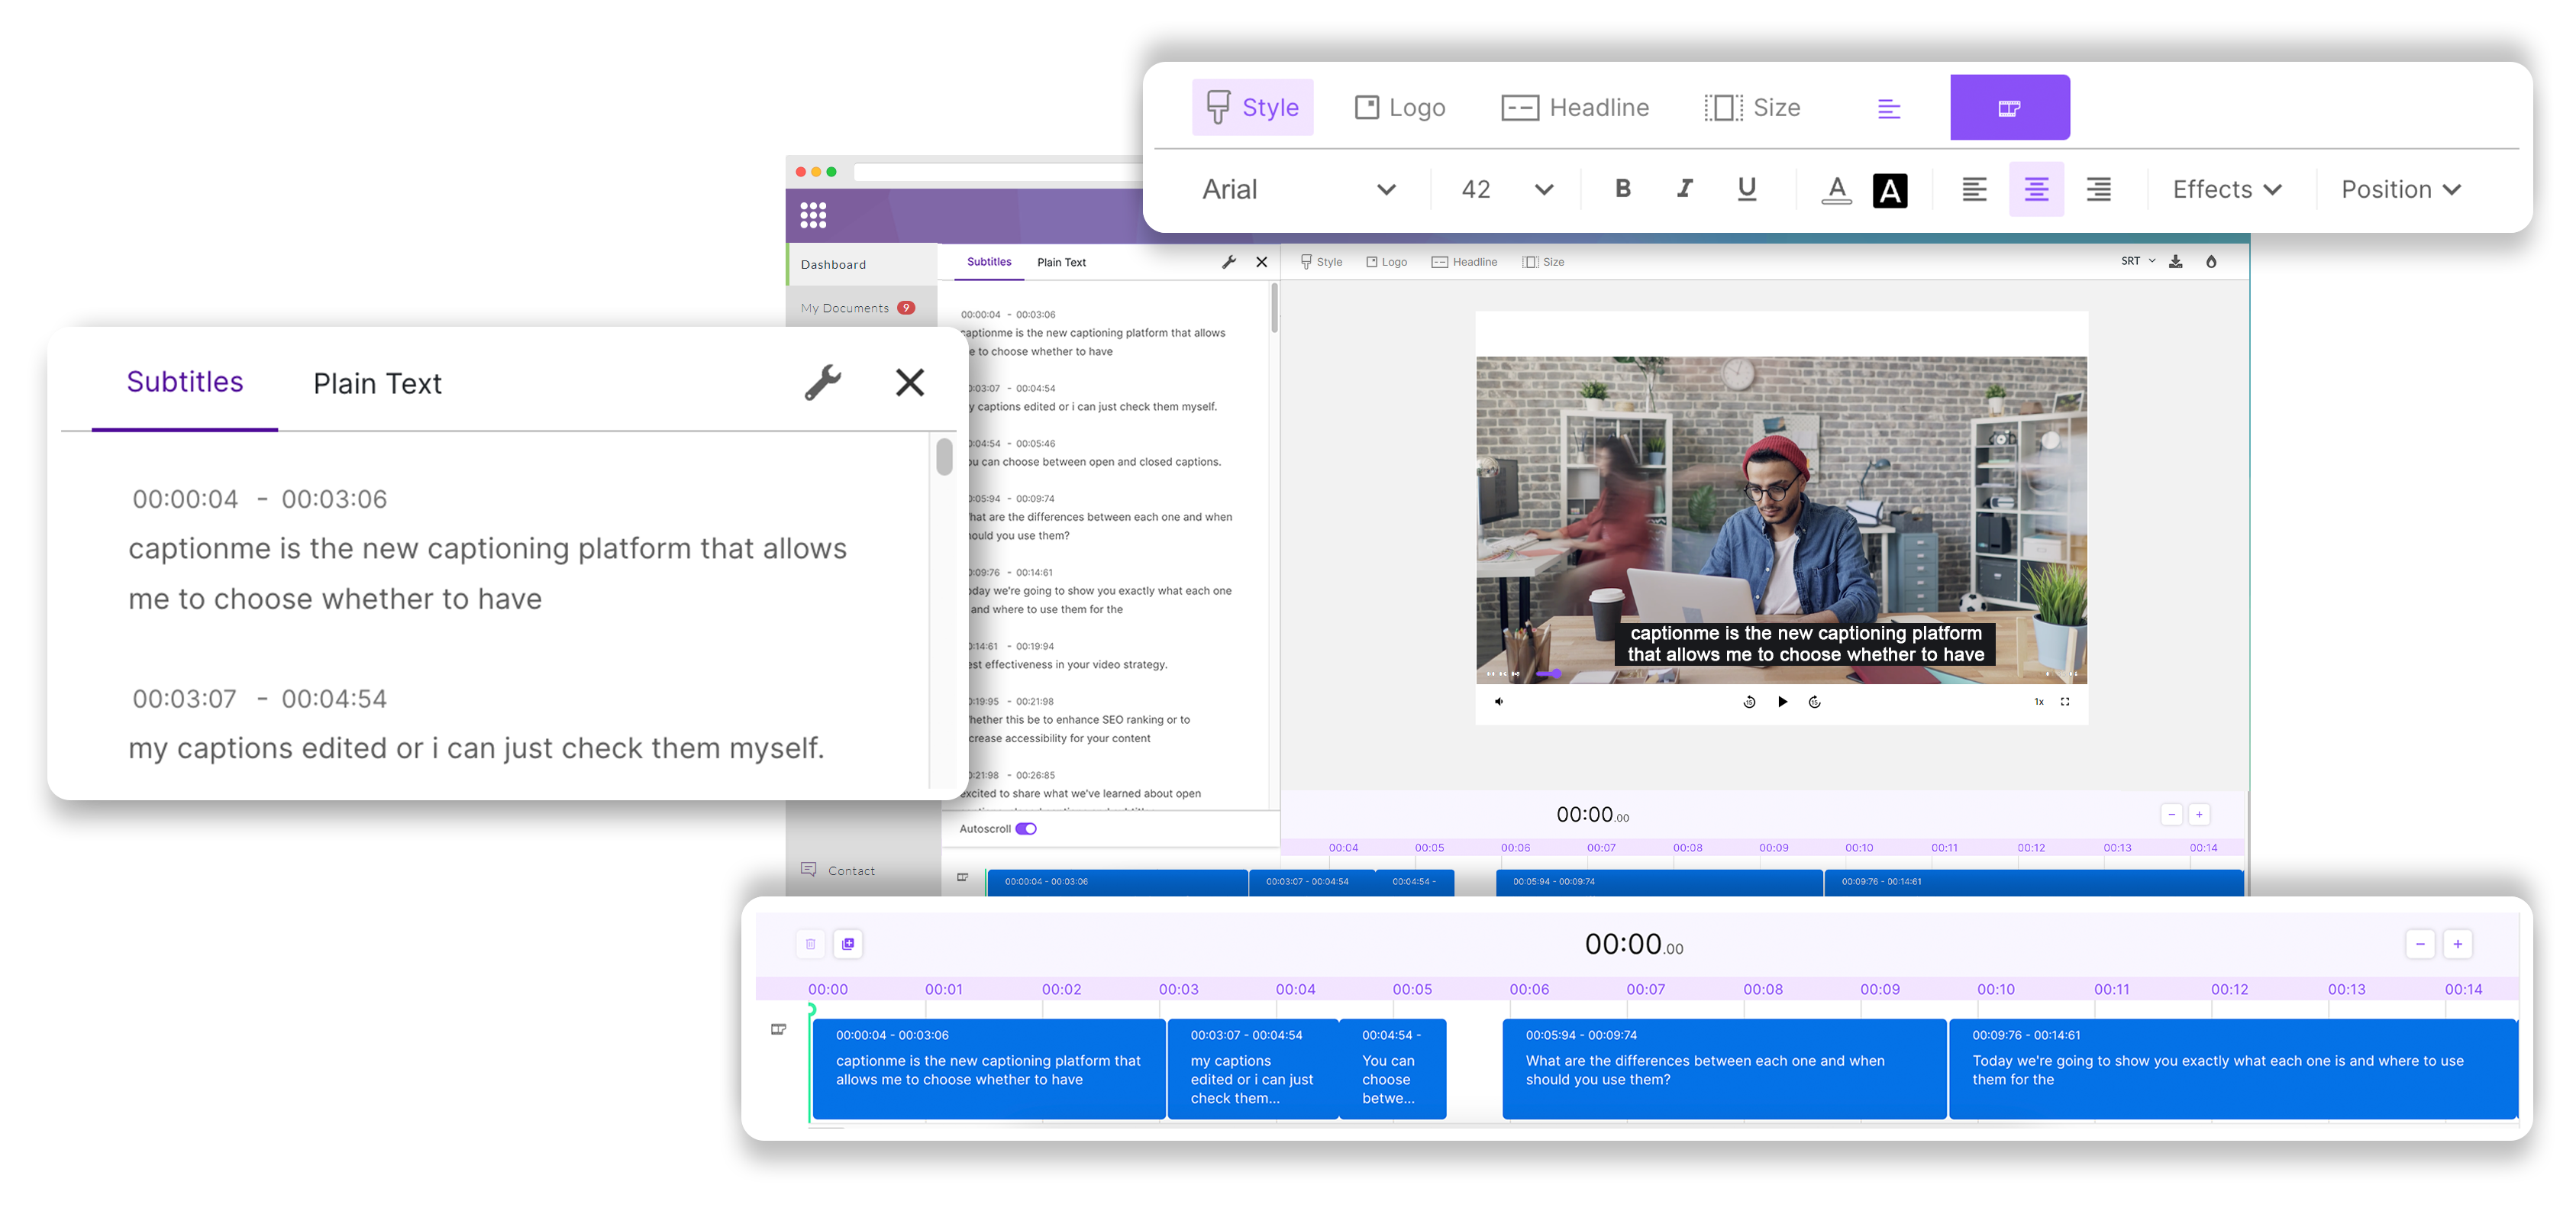Click the plus button to zoom the timeline
Image resolution: width=2576 pixels, height=1224 pixels.
(x=2458, y=943)
